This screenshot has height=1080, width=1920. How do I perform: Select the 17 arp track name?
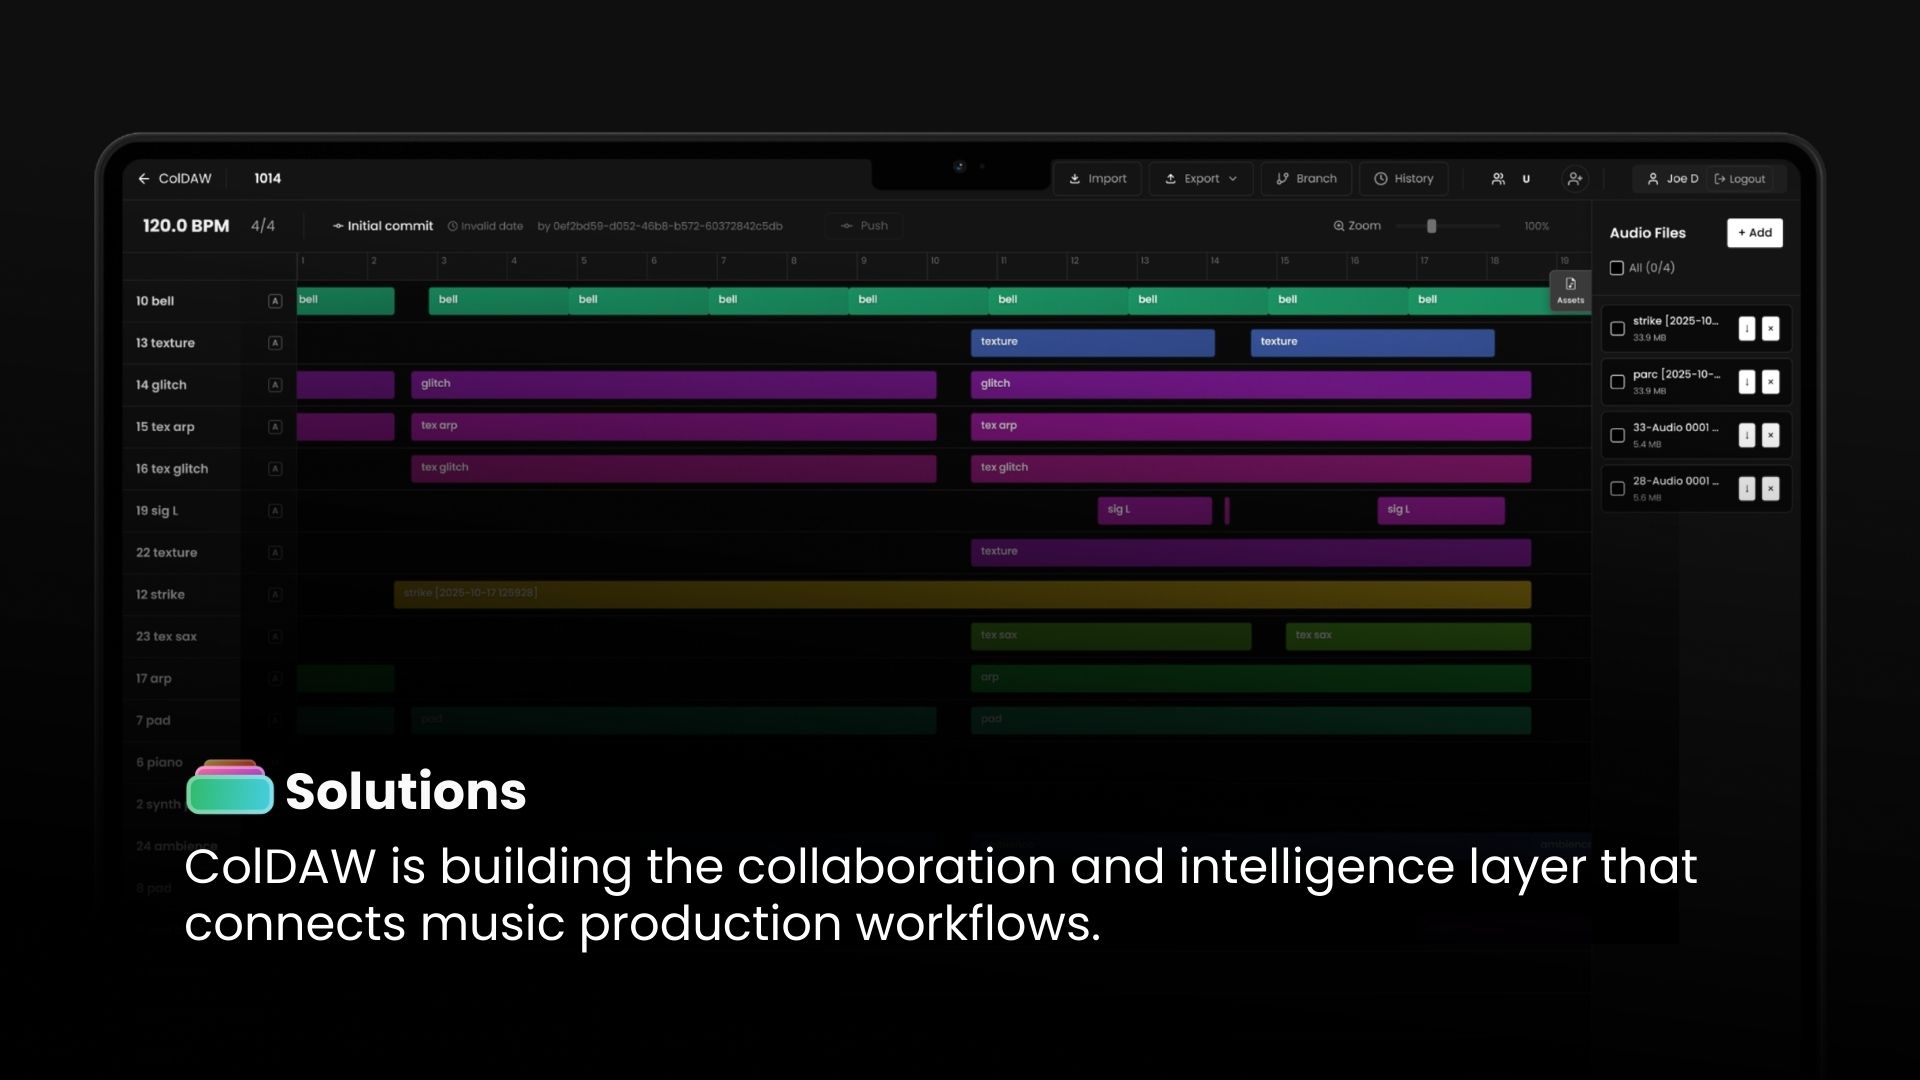[x=154, y=679]
